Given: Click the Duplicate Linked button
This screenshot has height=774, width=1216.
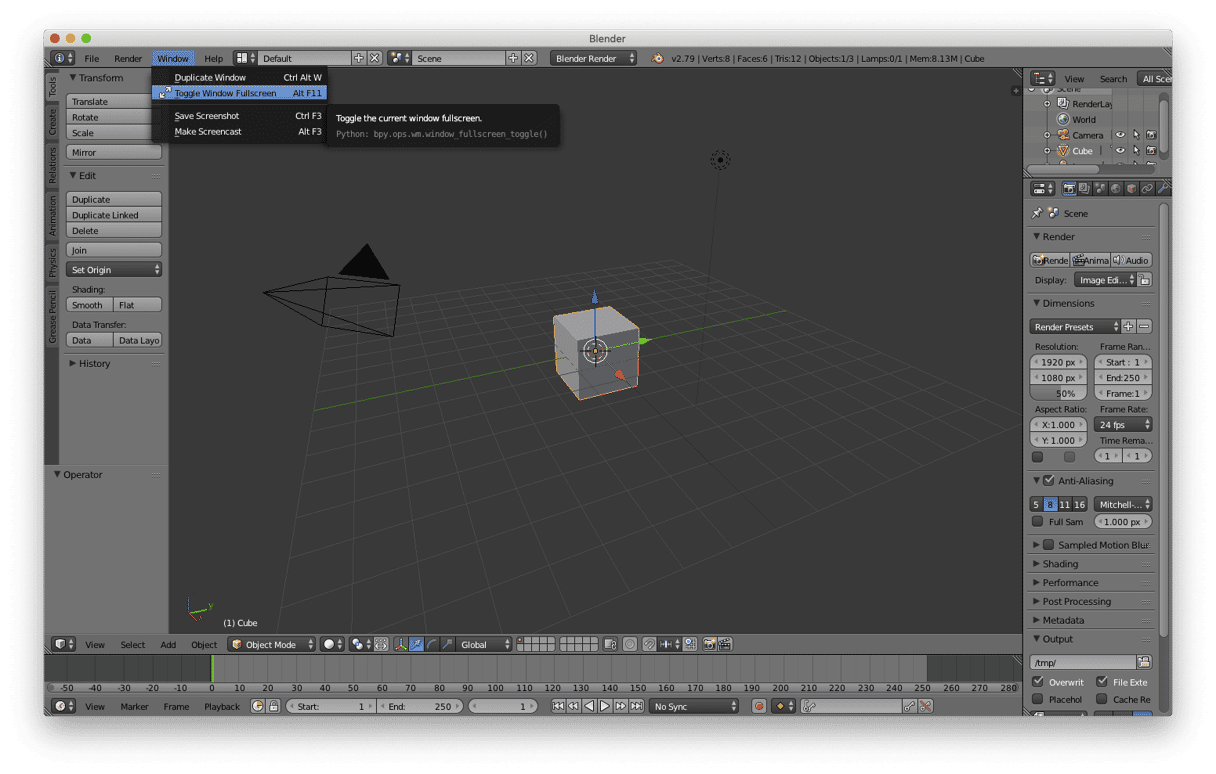Looking at the screenshot, I should (x=114, y=215).
